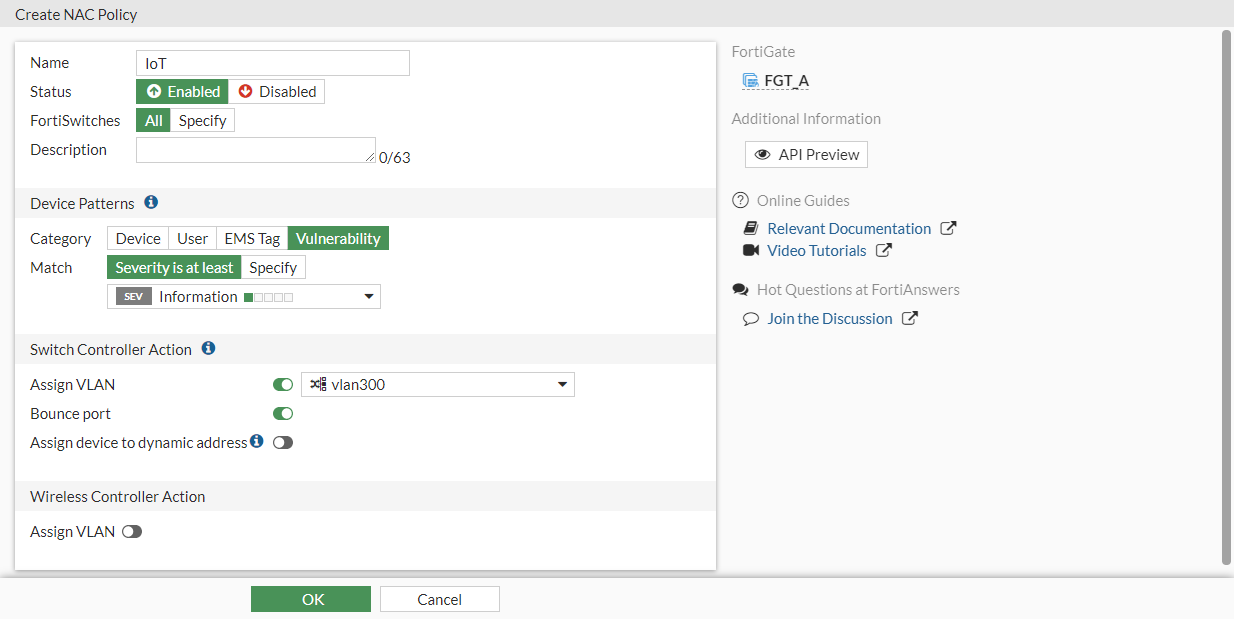The image size is (1234, 619).
Task: Click the Switch Controller Action info icon
Action: 208,349
